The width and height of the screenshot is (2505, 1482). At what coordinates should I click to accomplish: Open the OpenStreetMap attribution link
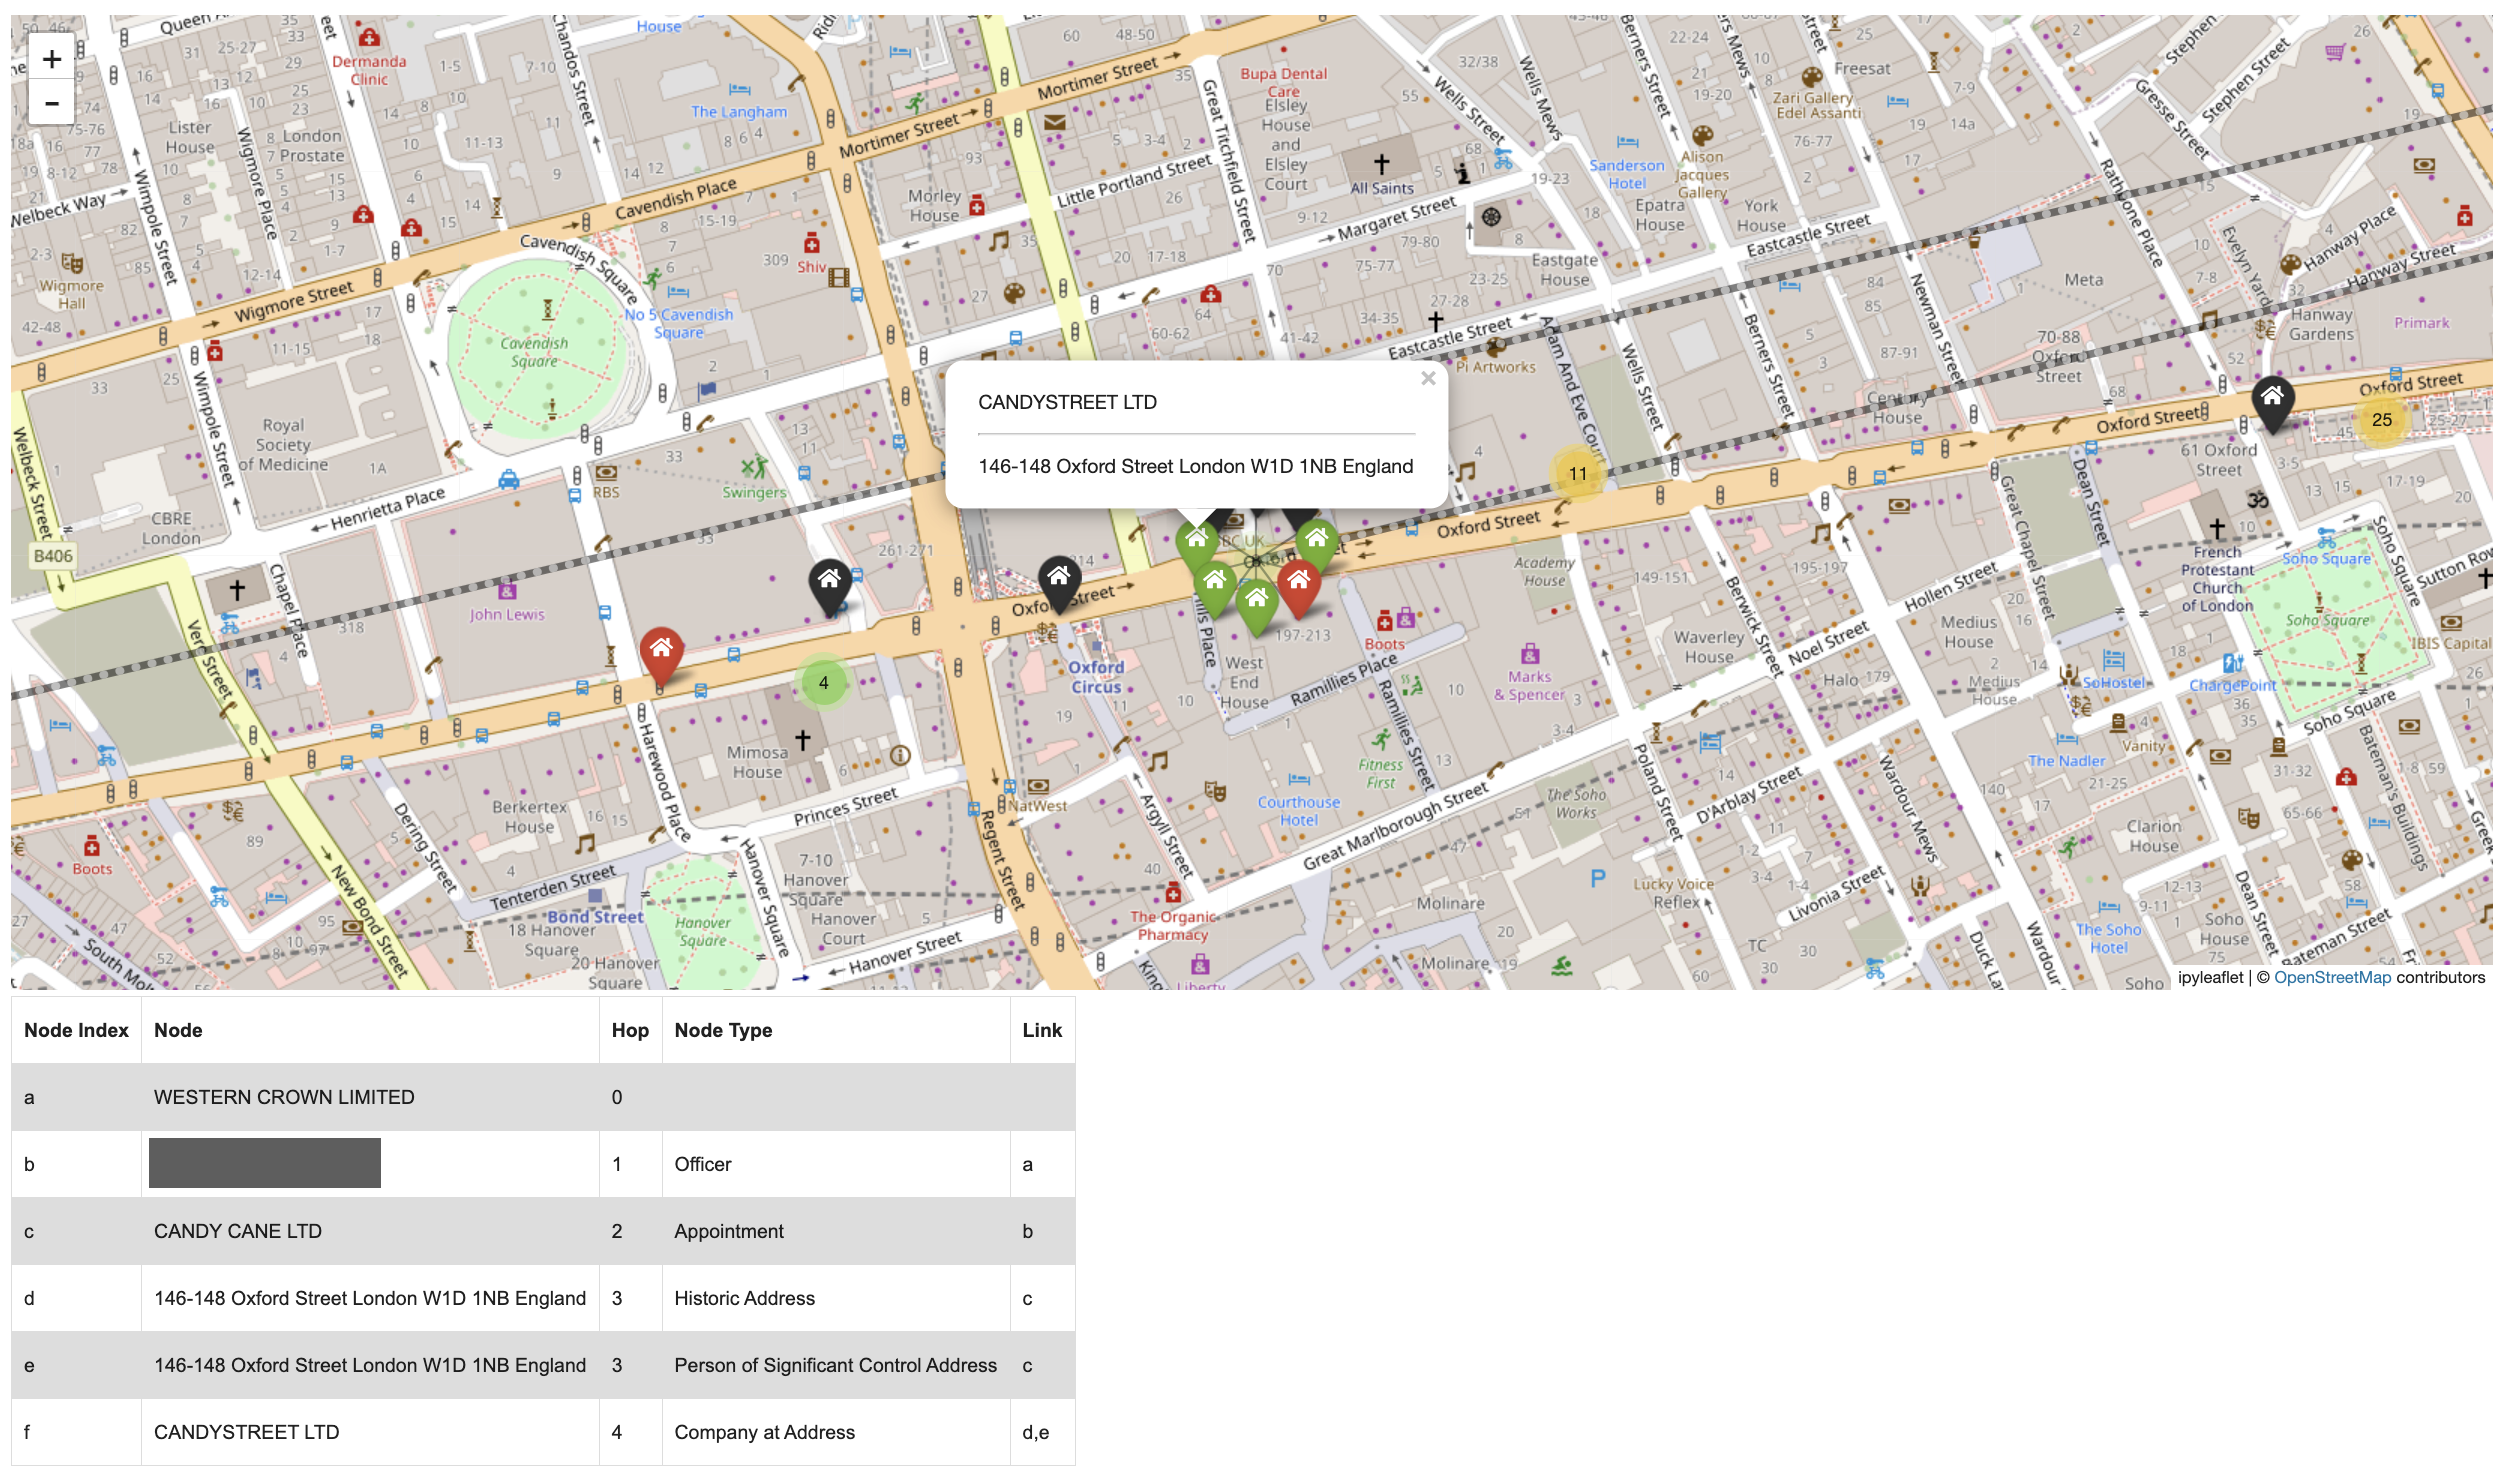pos(2331,977)
